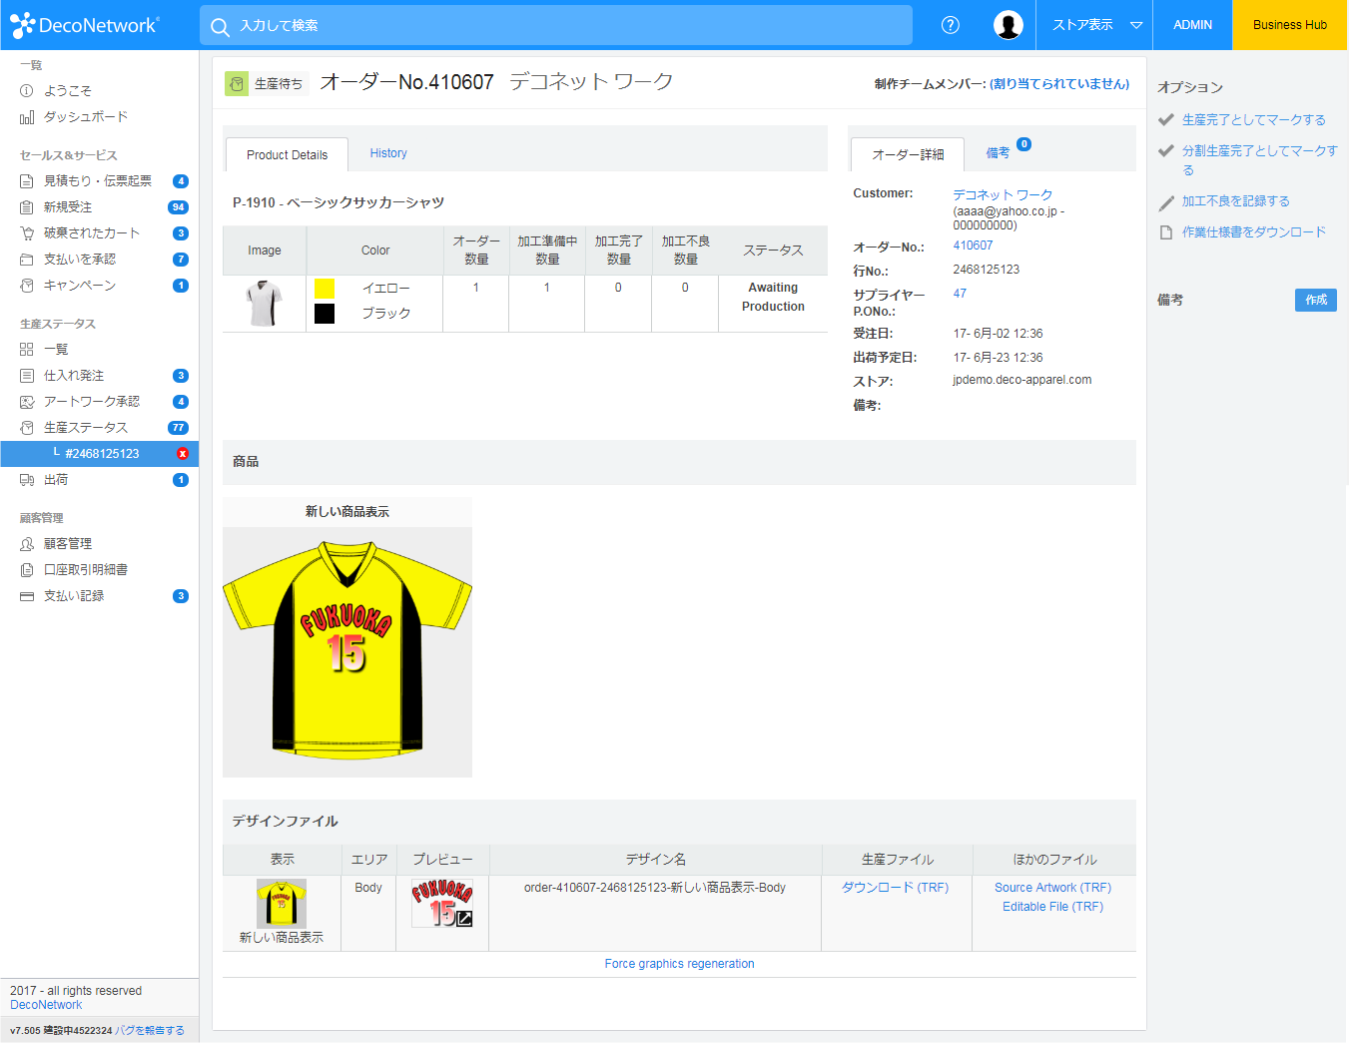Click the document icon beside 作業仕様書をダウンロード

1166,232
